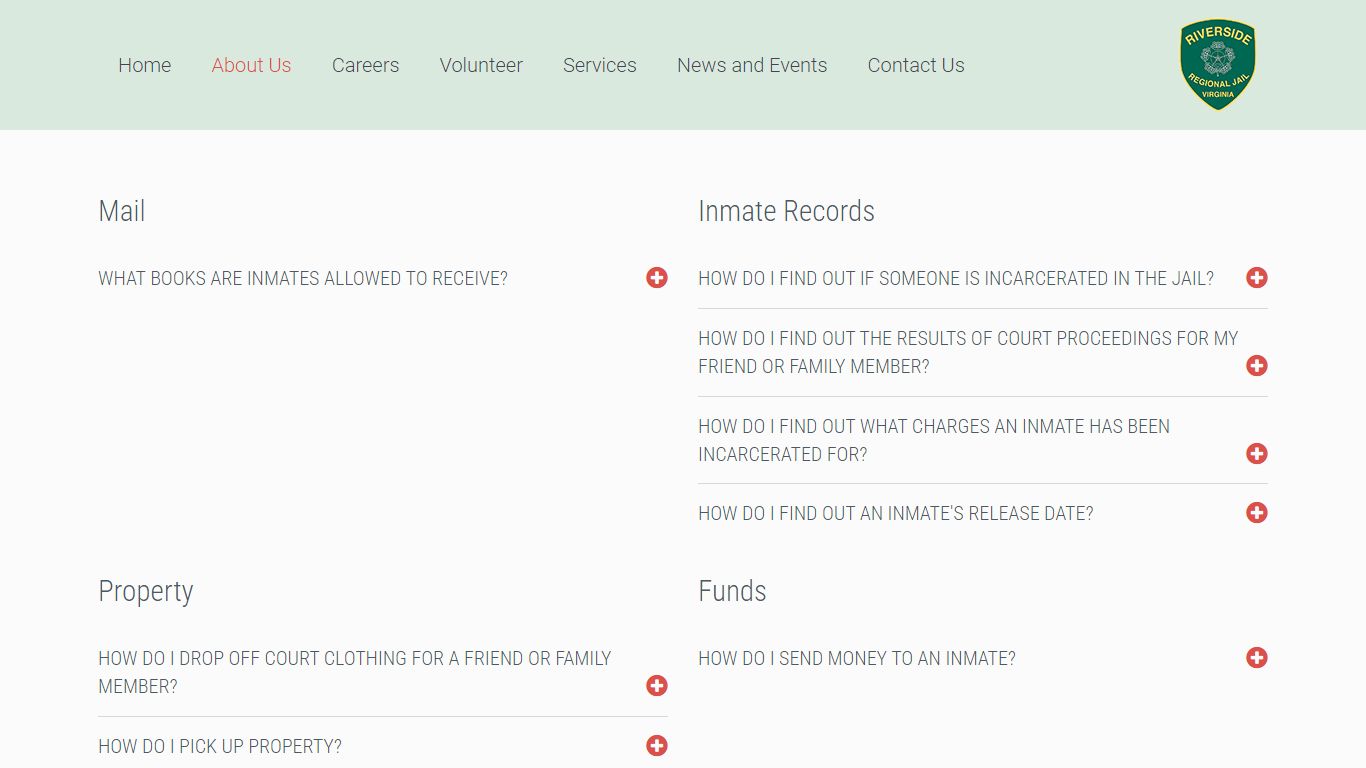
Task: Click plus icon beside pick up property question
Action: [x=657, y=746]
